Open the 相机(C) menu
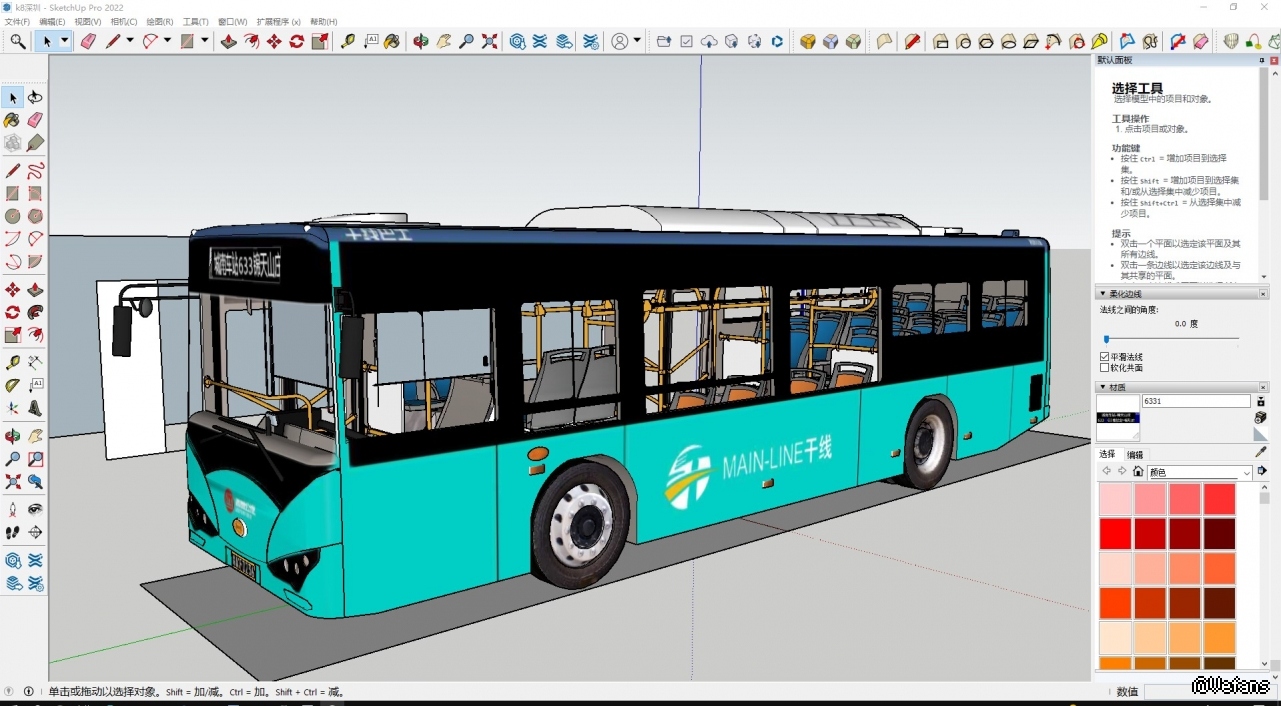Viewport: 1281px width, 706px height. [x=124, y=21]
